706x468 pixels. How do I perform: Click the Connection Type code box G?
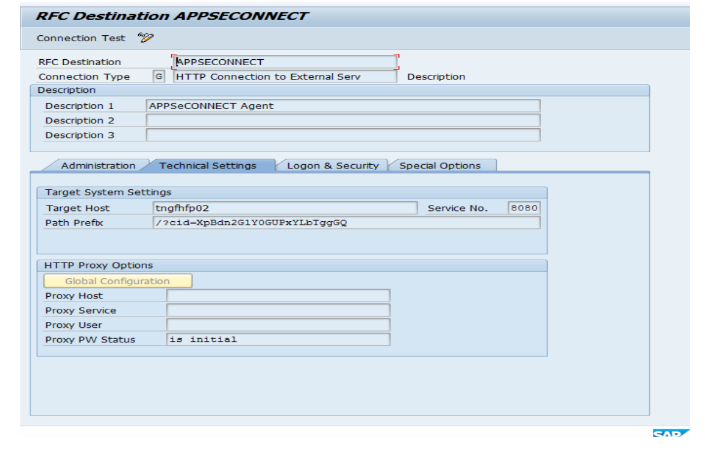tap(158, 76)
